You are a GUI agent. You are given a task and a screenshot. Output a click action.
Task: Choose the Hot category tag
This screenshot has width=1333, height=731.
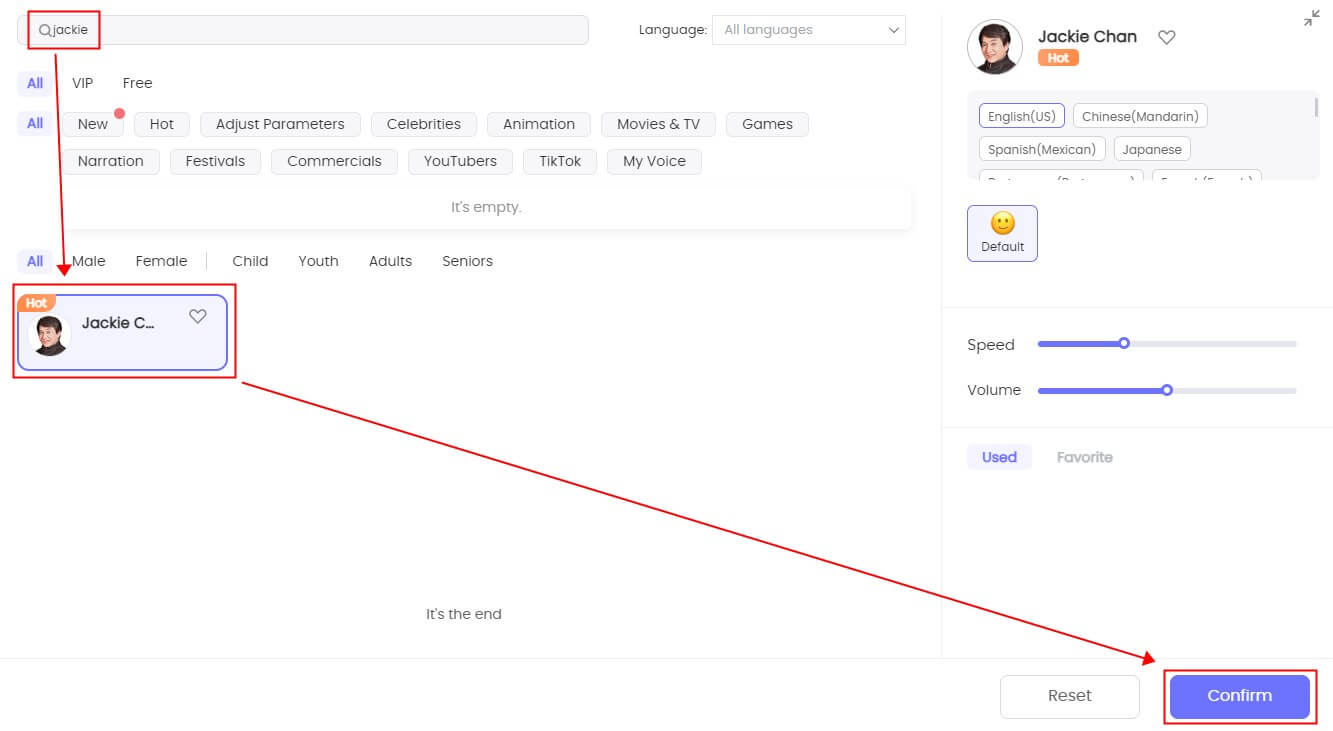point(162,124)
